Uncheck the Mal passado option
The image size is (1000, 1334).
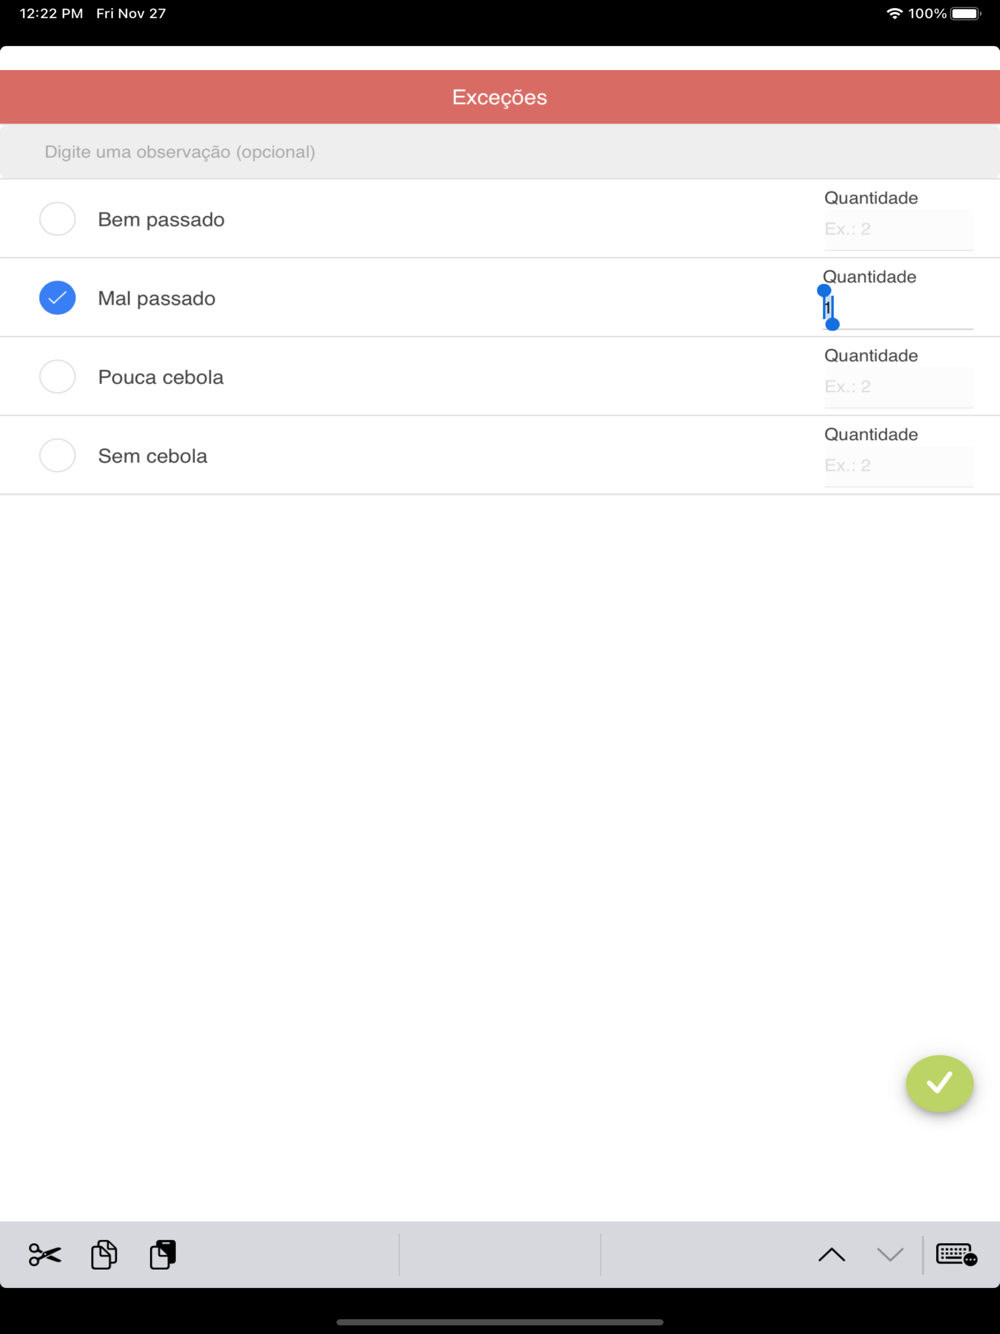[x=57, y=298]
